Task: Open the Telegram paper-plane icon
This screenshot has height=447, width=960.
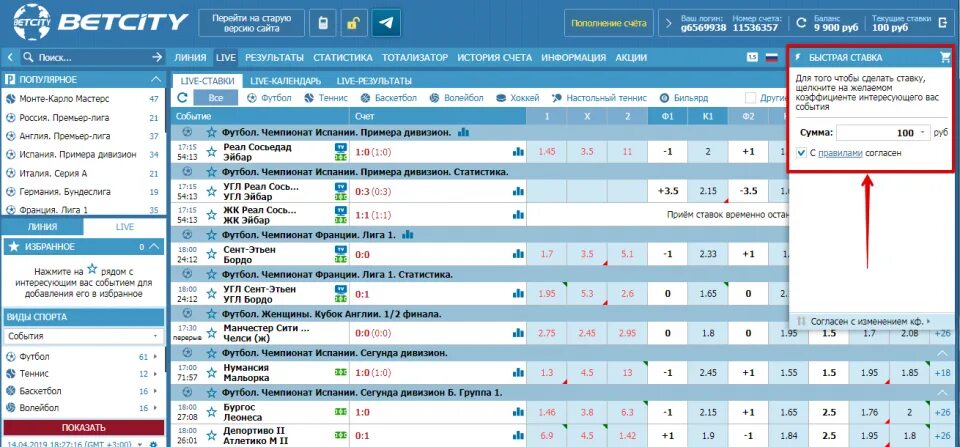Action: [386, 23]
